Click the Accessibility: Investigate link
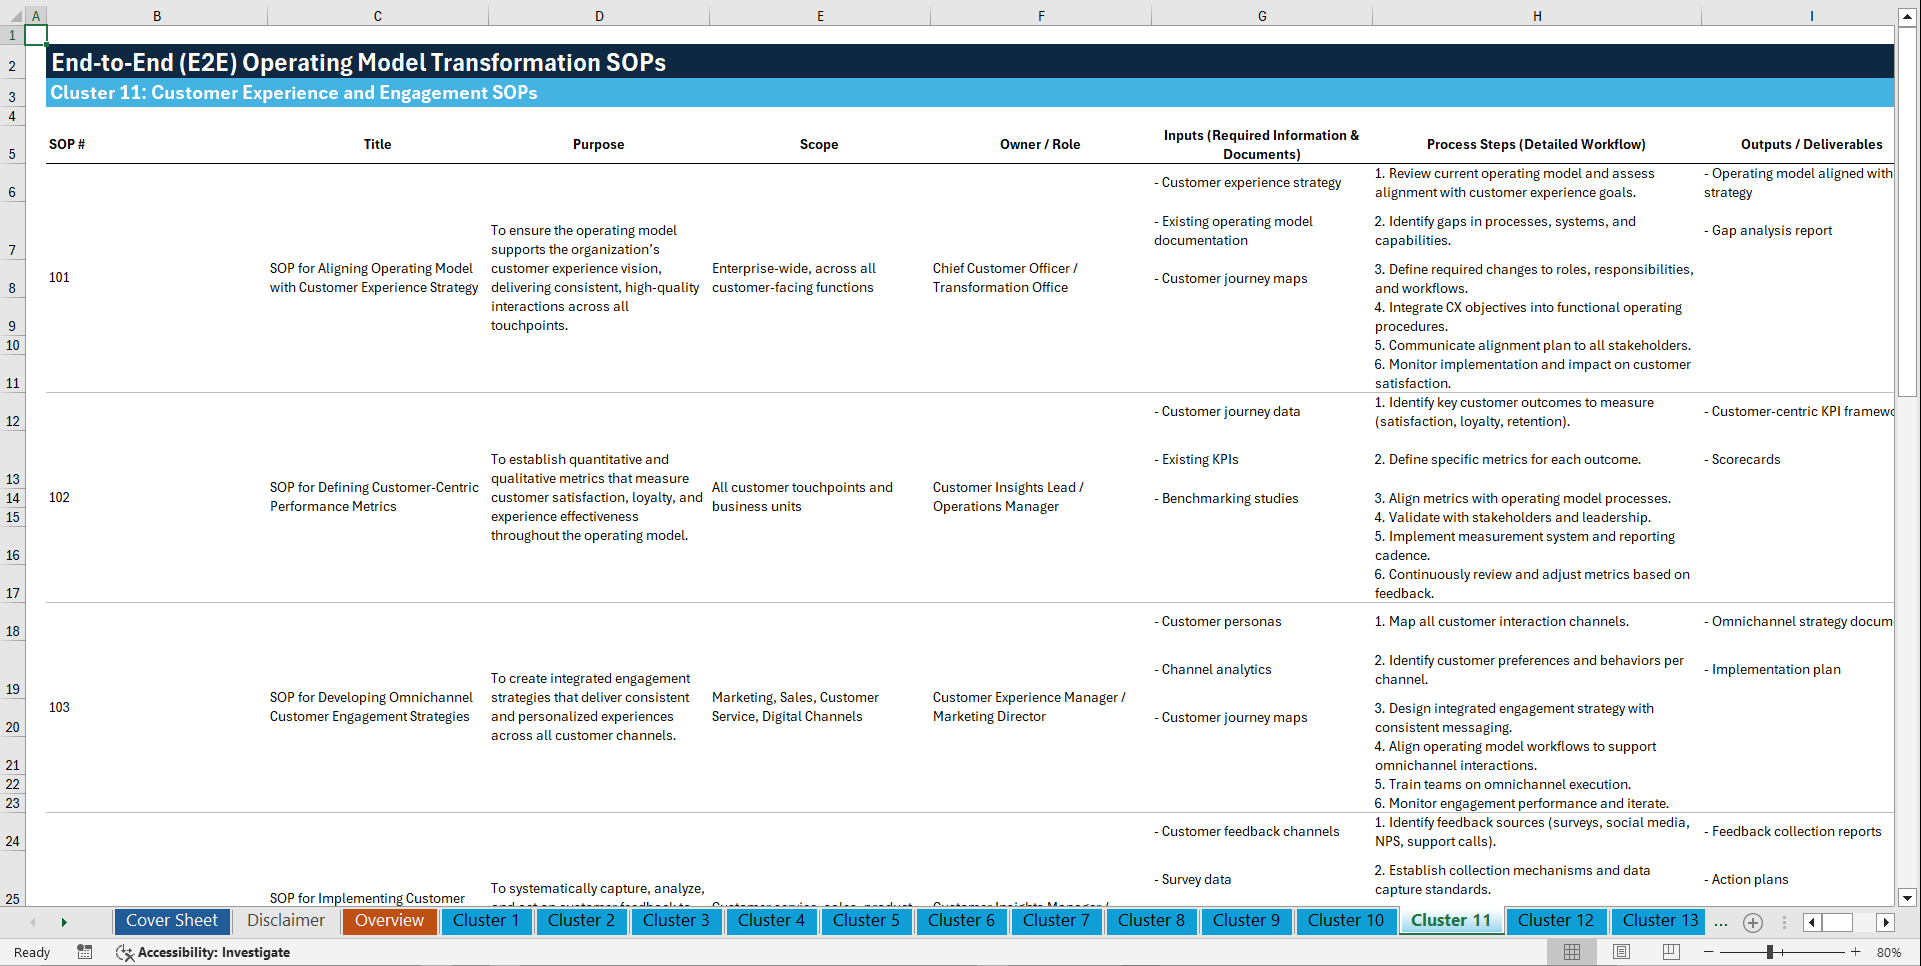The image size is (1921, 966). [x=214, y=952]
